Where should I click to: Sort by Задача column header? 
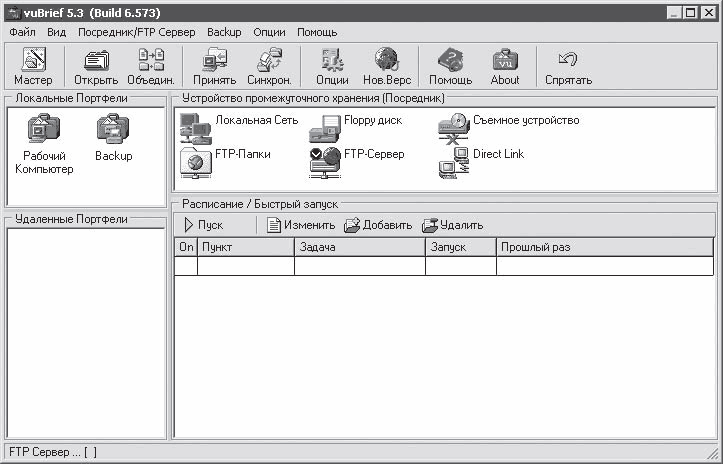pyautogui.click(x=360, y=247)
